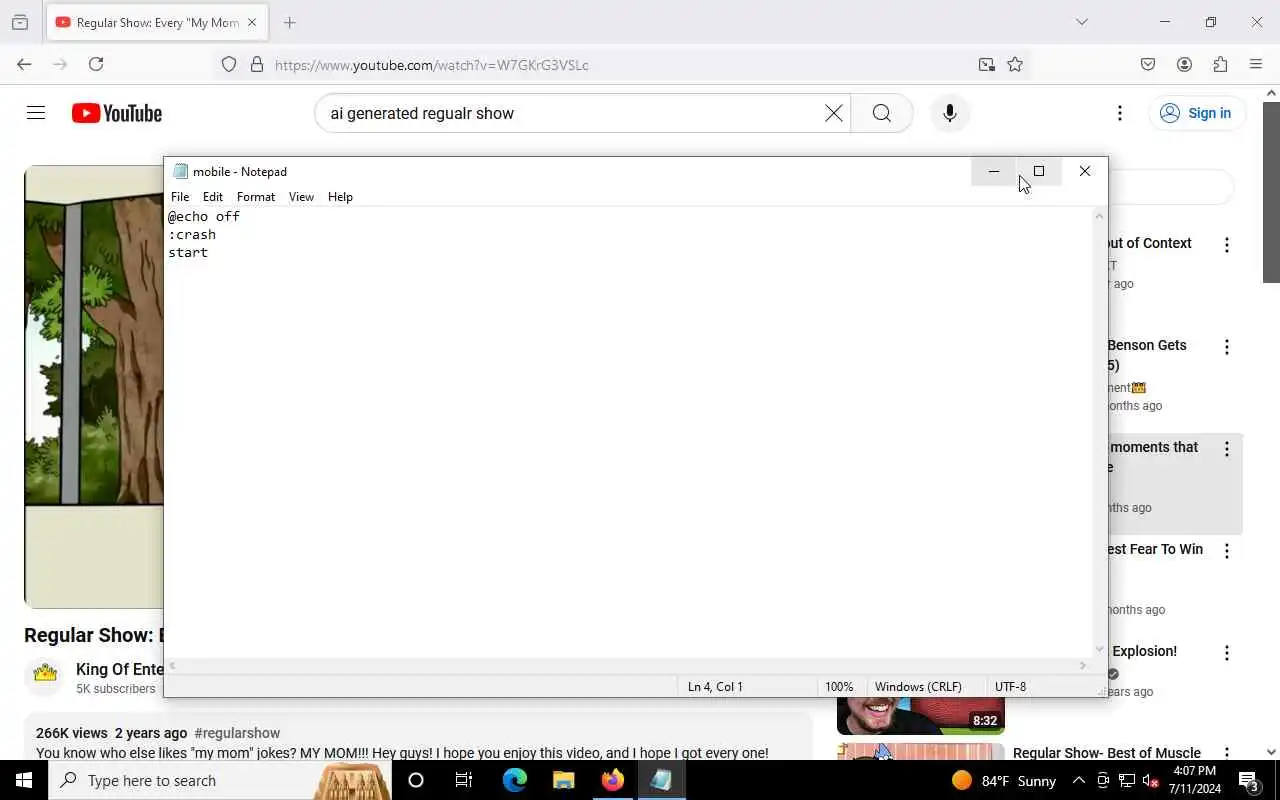1280x800 pixels.
Task: Open the Notepad Format menu
Action: pyautogui.click(x=256, y=197)
